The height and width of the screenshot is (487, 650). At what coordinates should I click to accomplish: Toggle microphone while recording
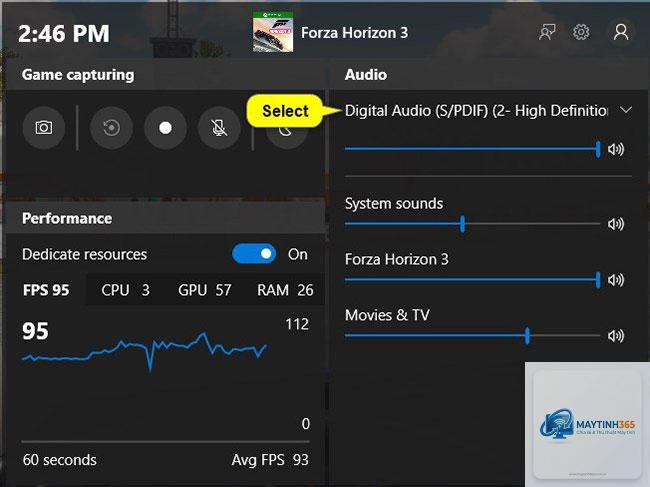pos(219,128)
